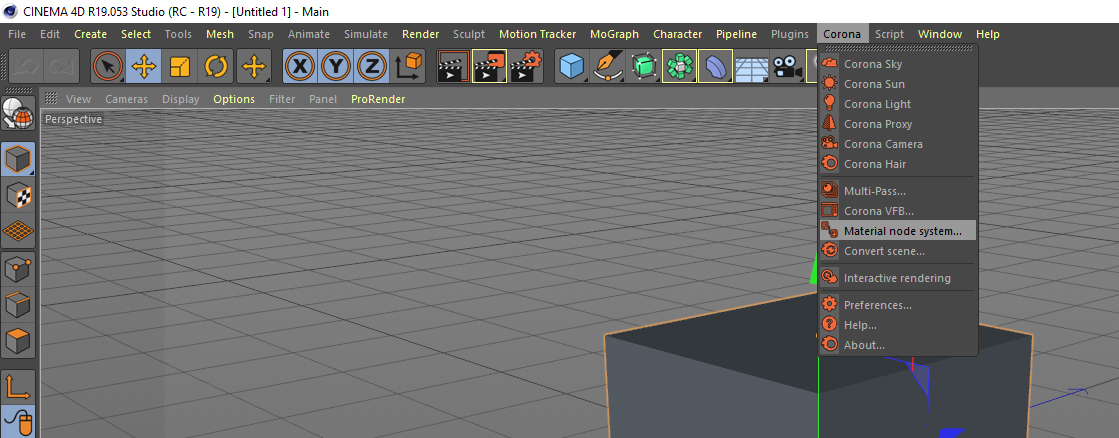1119x438 pixels.
Task: Open viewport Display menu
Action: [x=181, y=99]
